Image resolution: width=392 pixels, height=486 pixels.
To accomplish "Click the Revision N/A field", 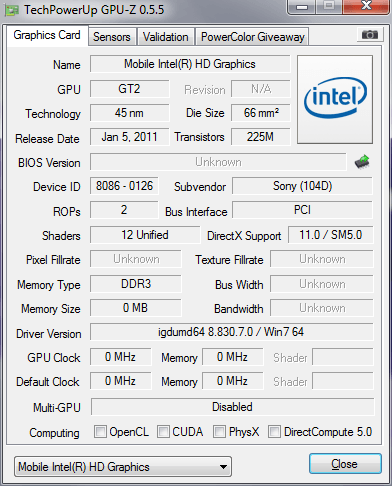I will tap(261, 89).
